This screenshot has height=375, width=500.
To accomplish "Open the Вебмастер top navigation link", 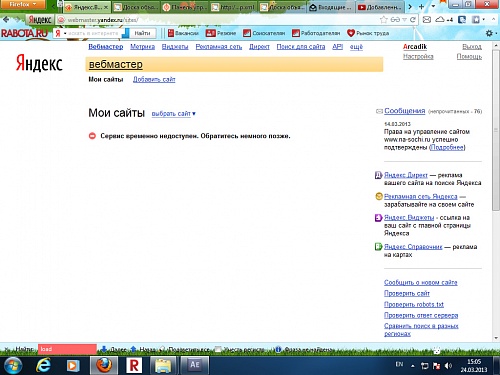I will point(106,47).
